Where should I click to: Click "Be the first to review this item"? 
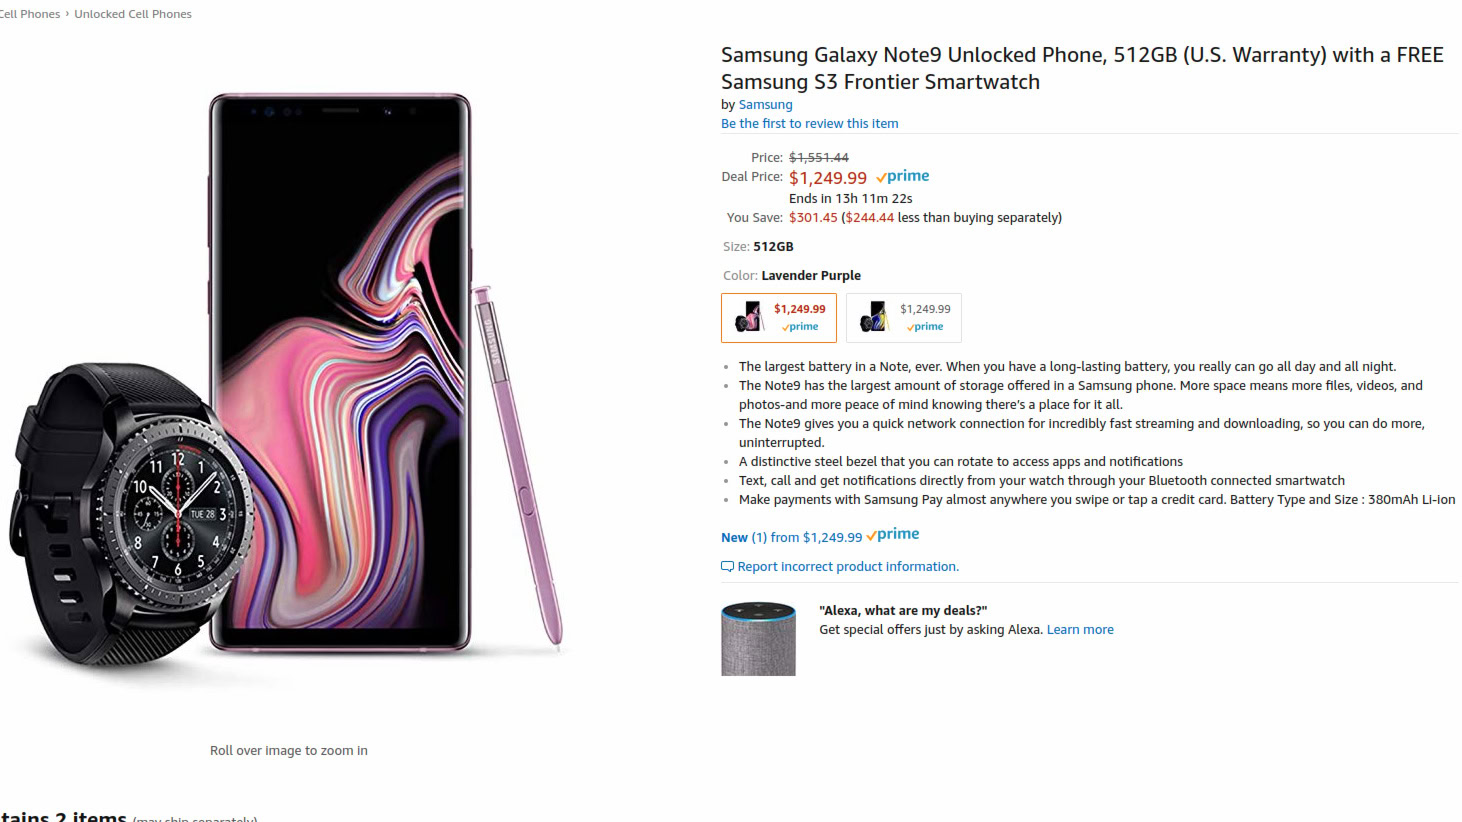[x=809, y=123]
